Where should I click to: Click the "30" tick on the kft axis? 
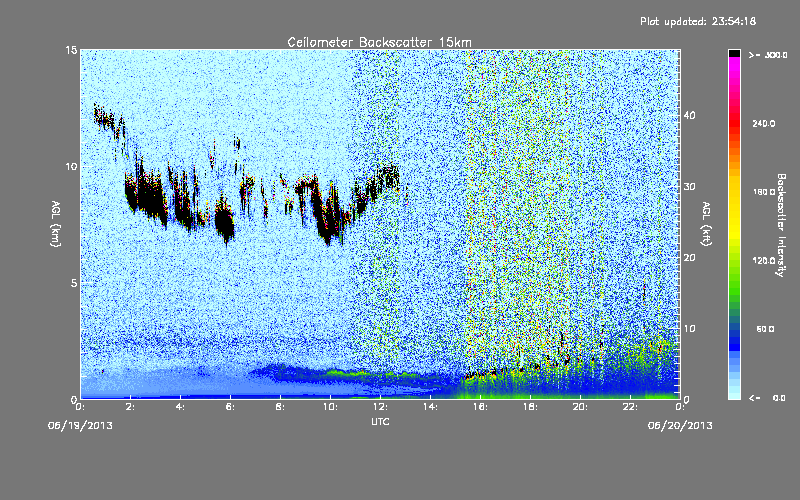[689, 186]
